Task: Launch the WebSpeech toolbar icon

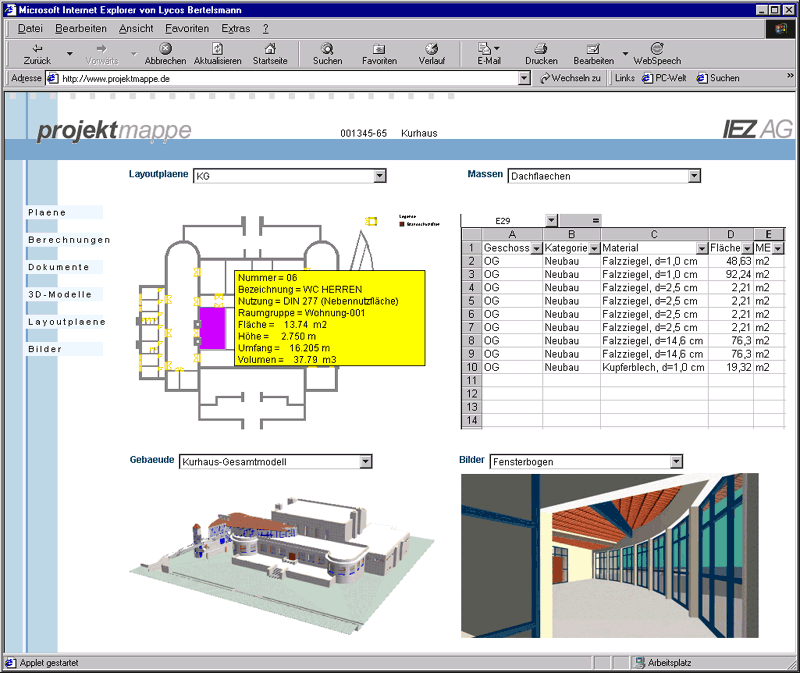Action: point(657,48)
